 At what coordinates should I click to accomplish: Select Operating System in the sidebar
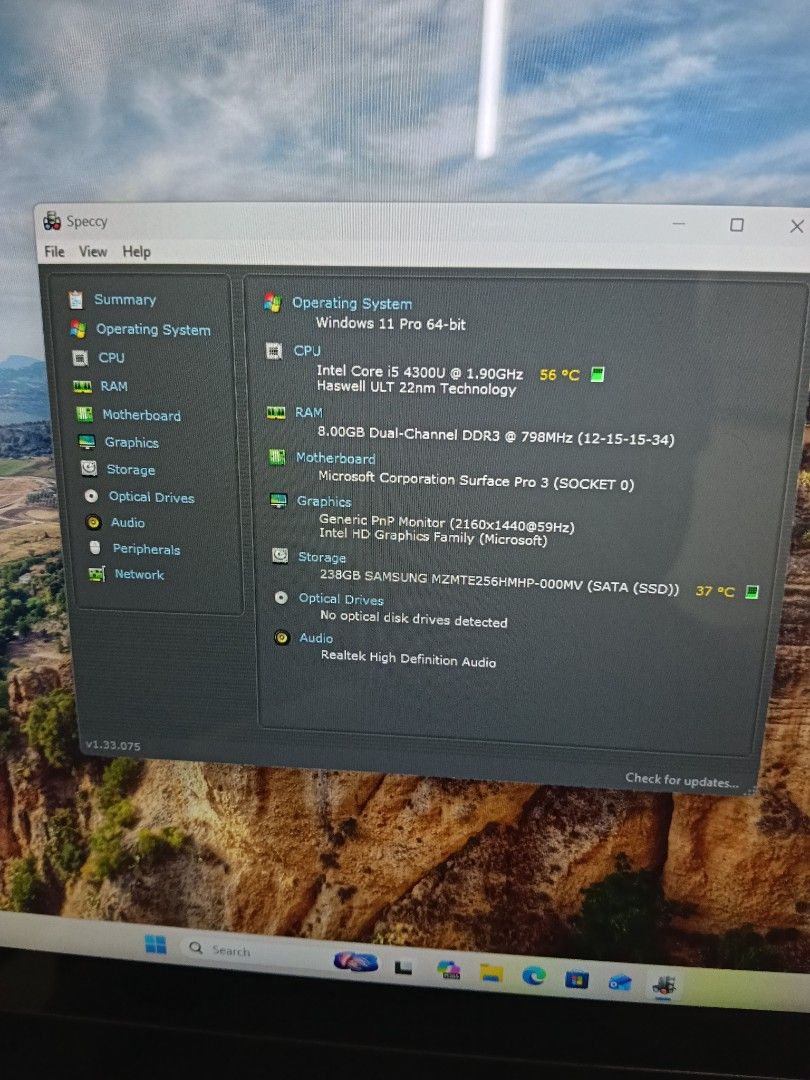click(x=153, y=329)
